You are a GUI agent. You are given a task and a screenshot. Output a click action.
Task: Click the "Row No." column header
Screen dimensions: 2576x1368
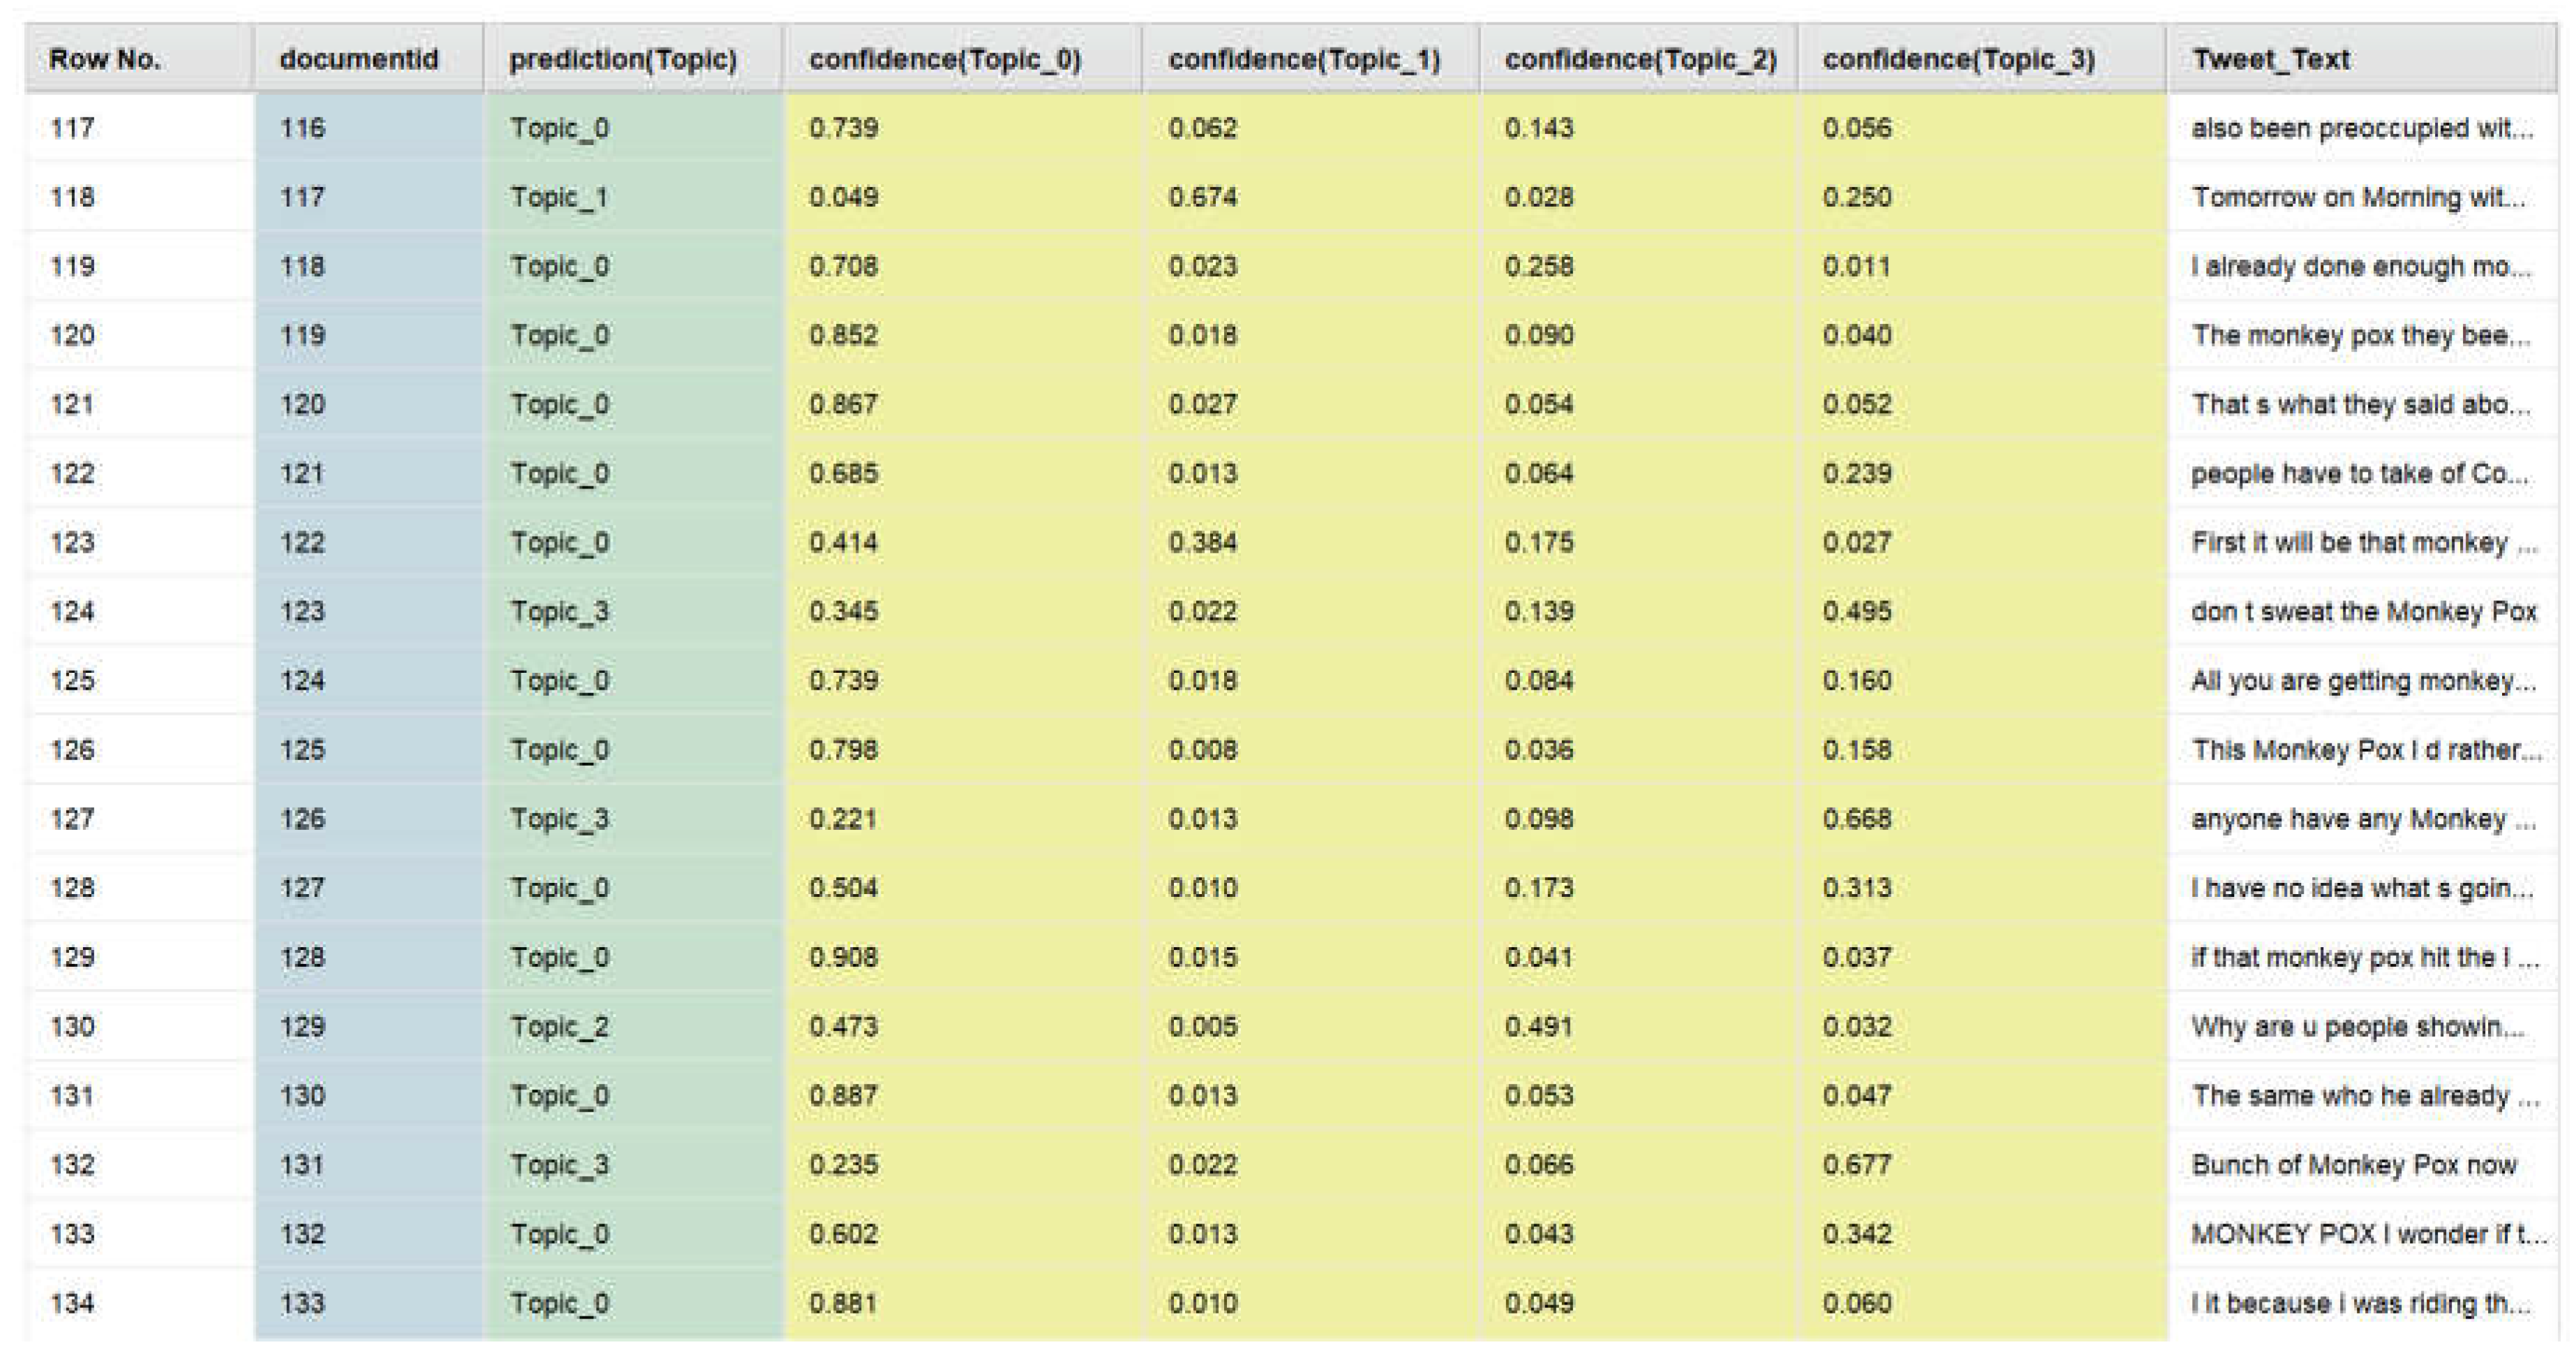(x=105, y=59)
